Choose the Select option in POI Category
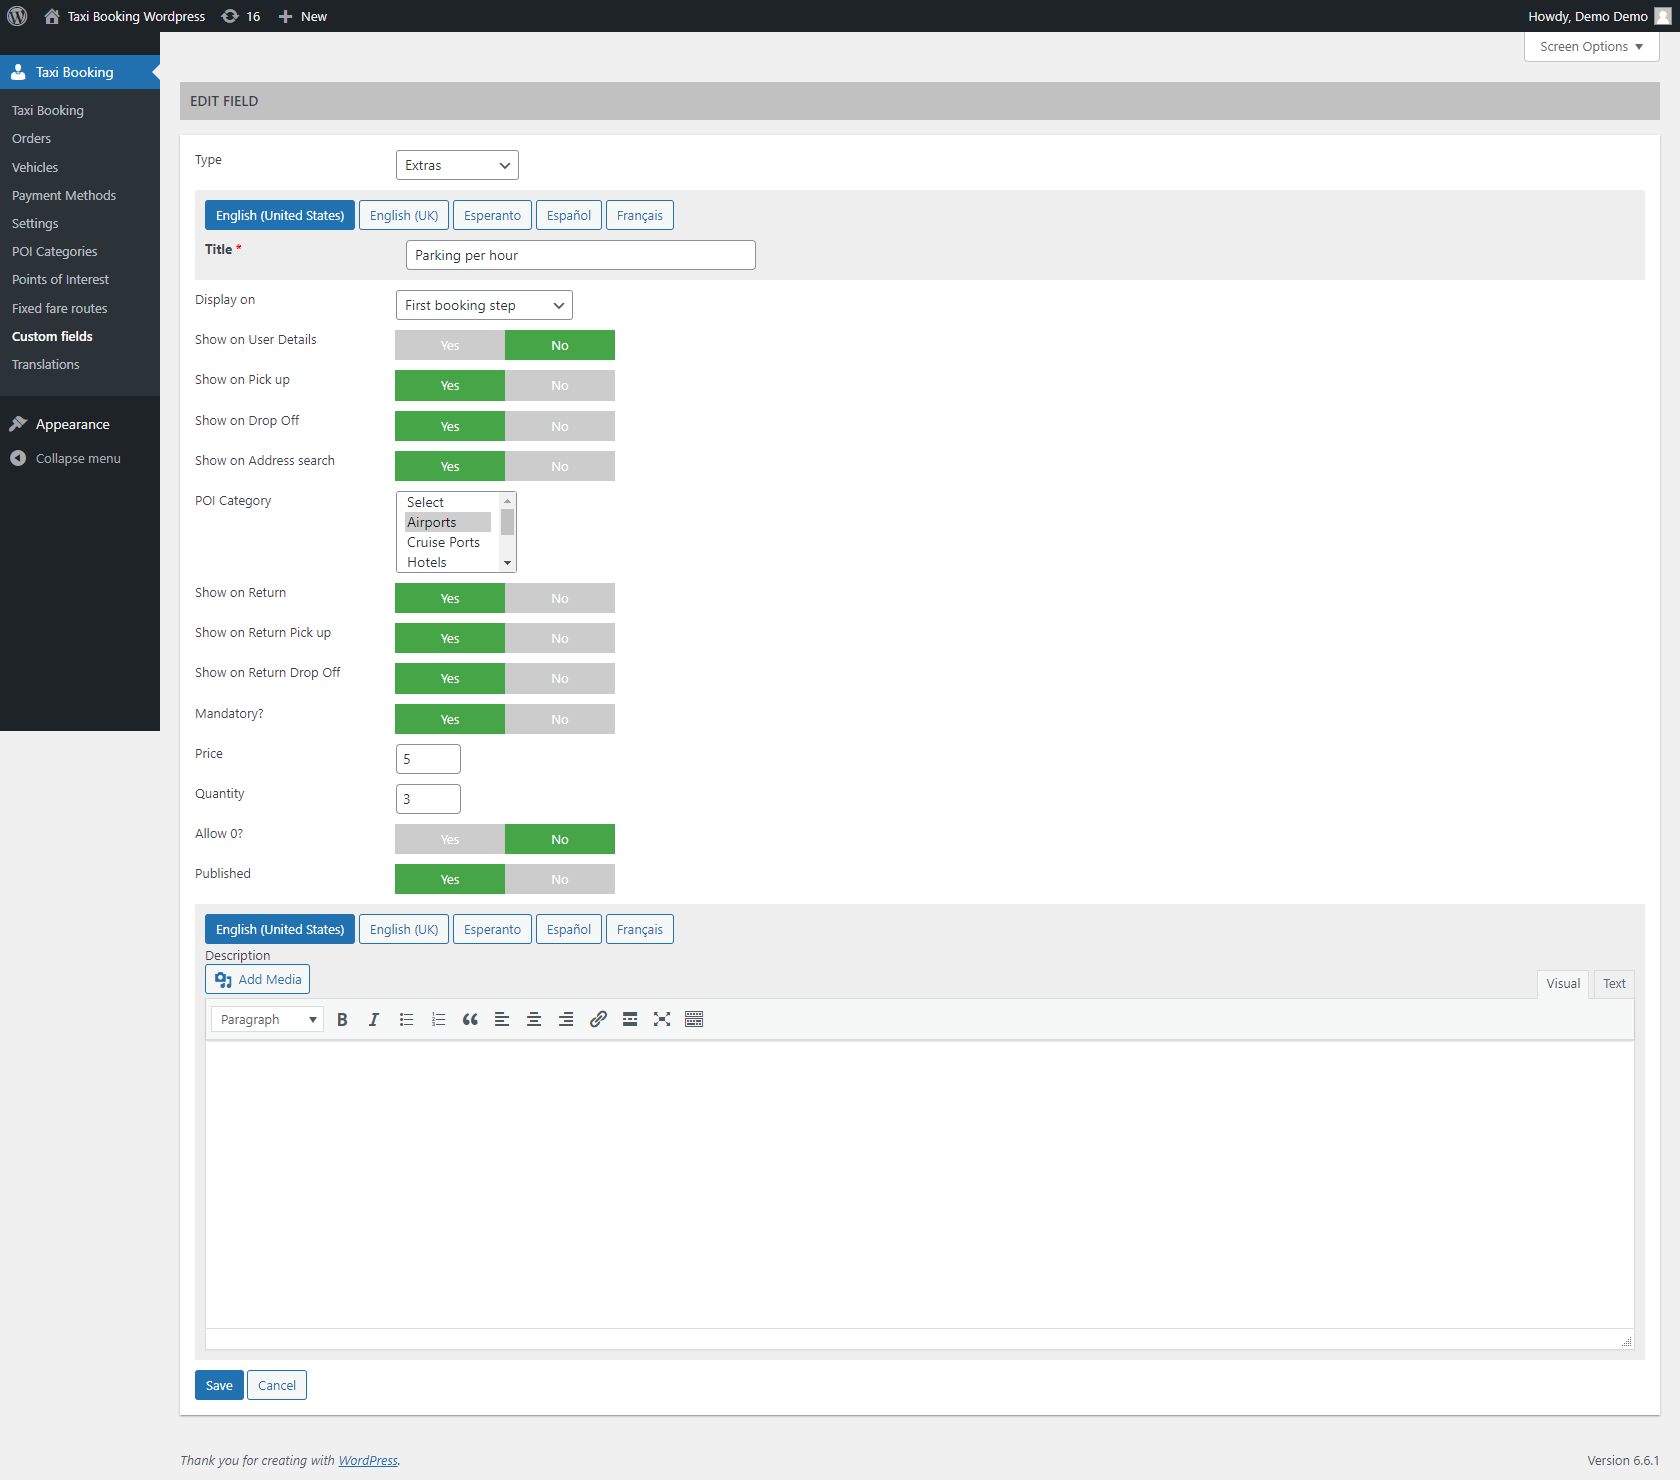 (x=448, y=502)
